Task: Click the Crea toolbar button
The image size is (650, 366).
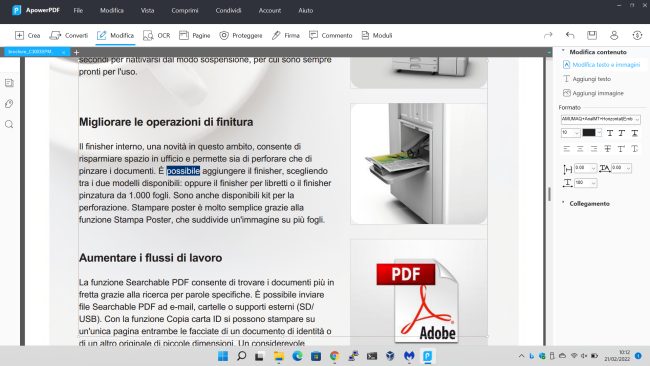Action: (27, 35)
